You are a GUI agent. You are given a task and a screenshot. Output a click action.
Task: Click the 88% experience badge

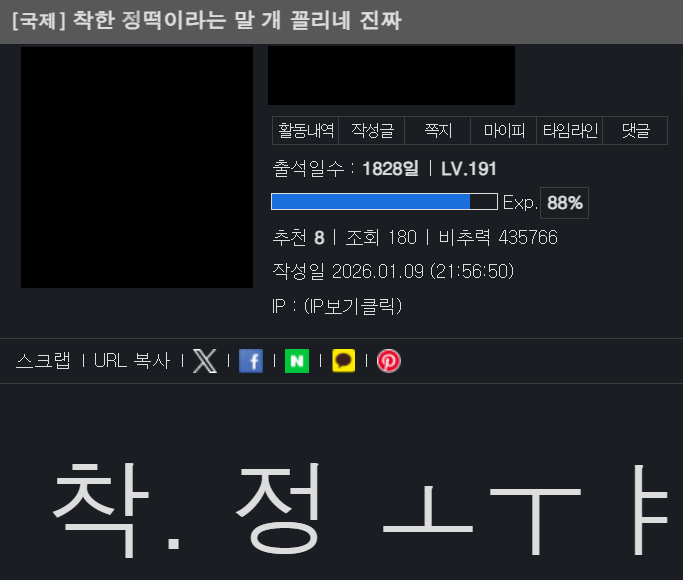[564, 203]
